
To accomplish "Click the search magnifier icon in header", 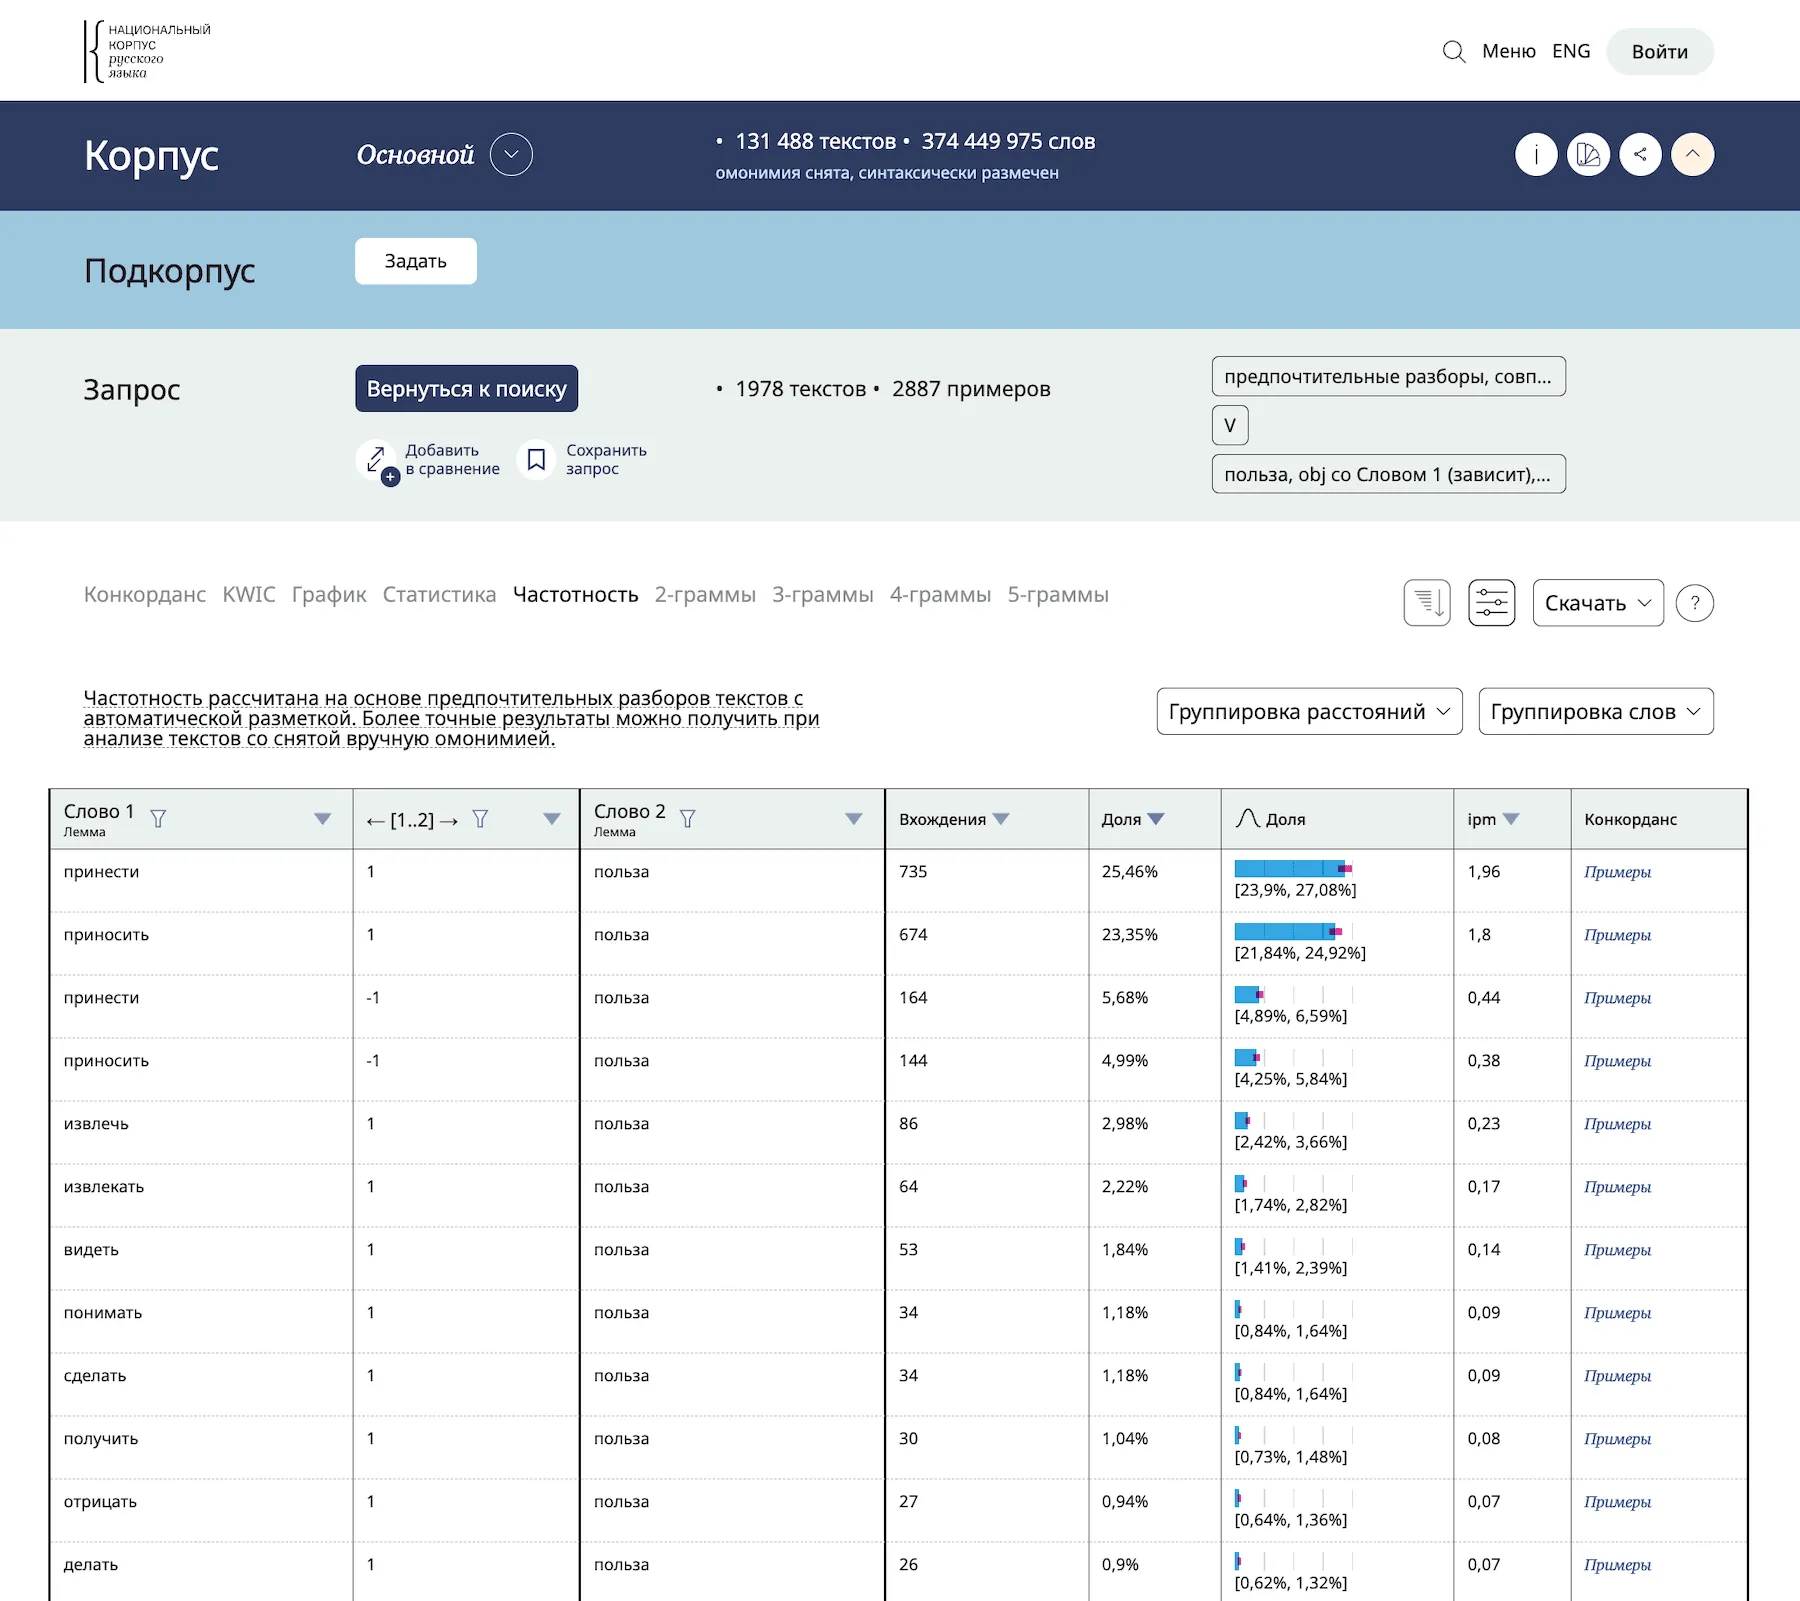I will click(x=1454, y=51).
